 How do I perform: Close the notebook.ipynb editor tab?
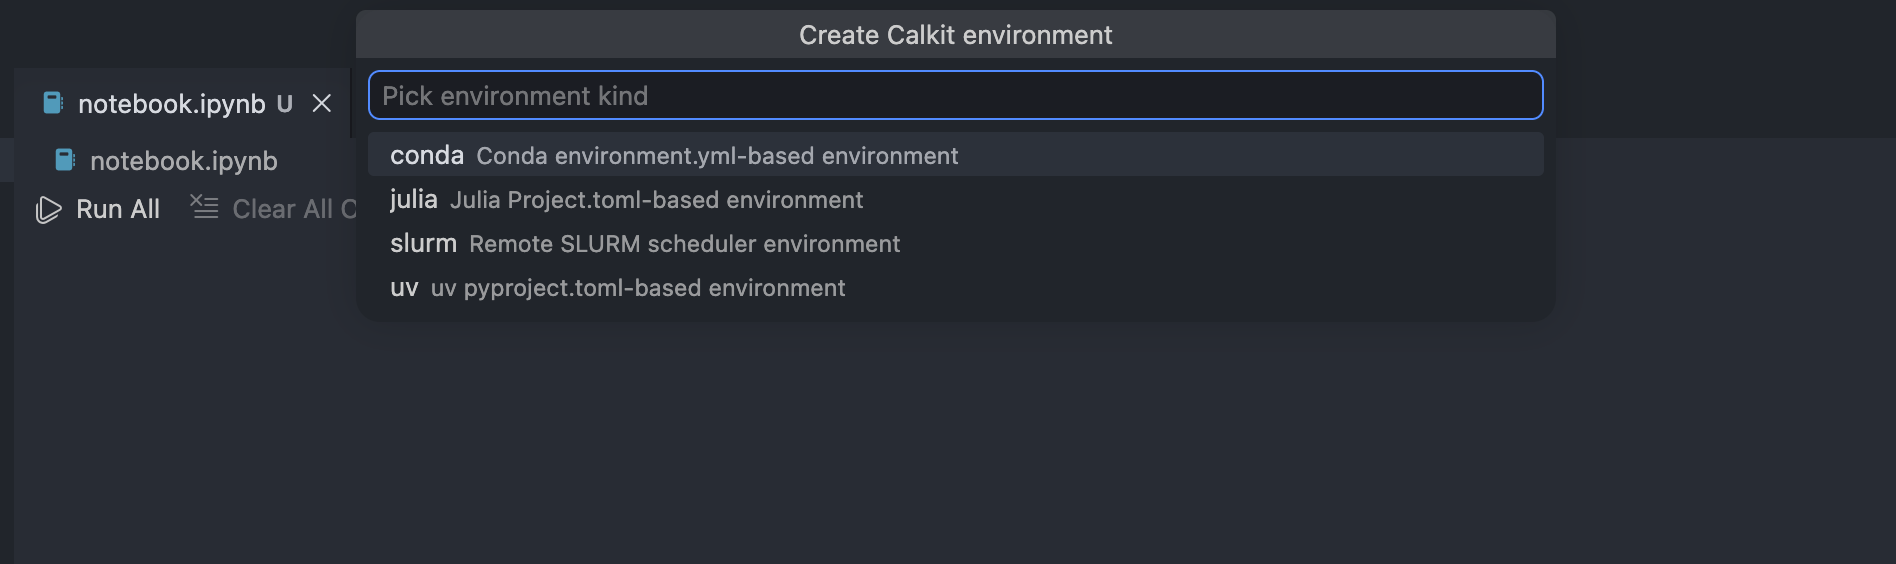321,104
